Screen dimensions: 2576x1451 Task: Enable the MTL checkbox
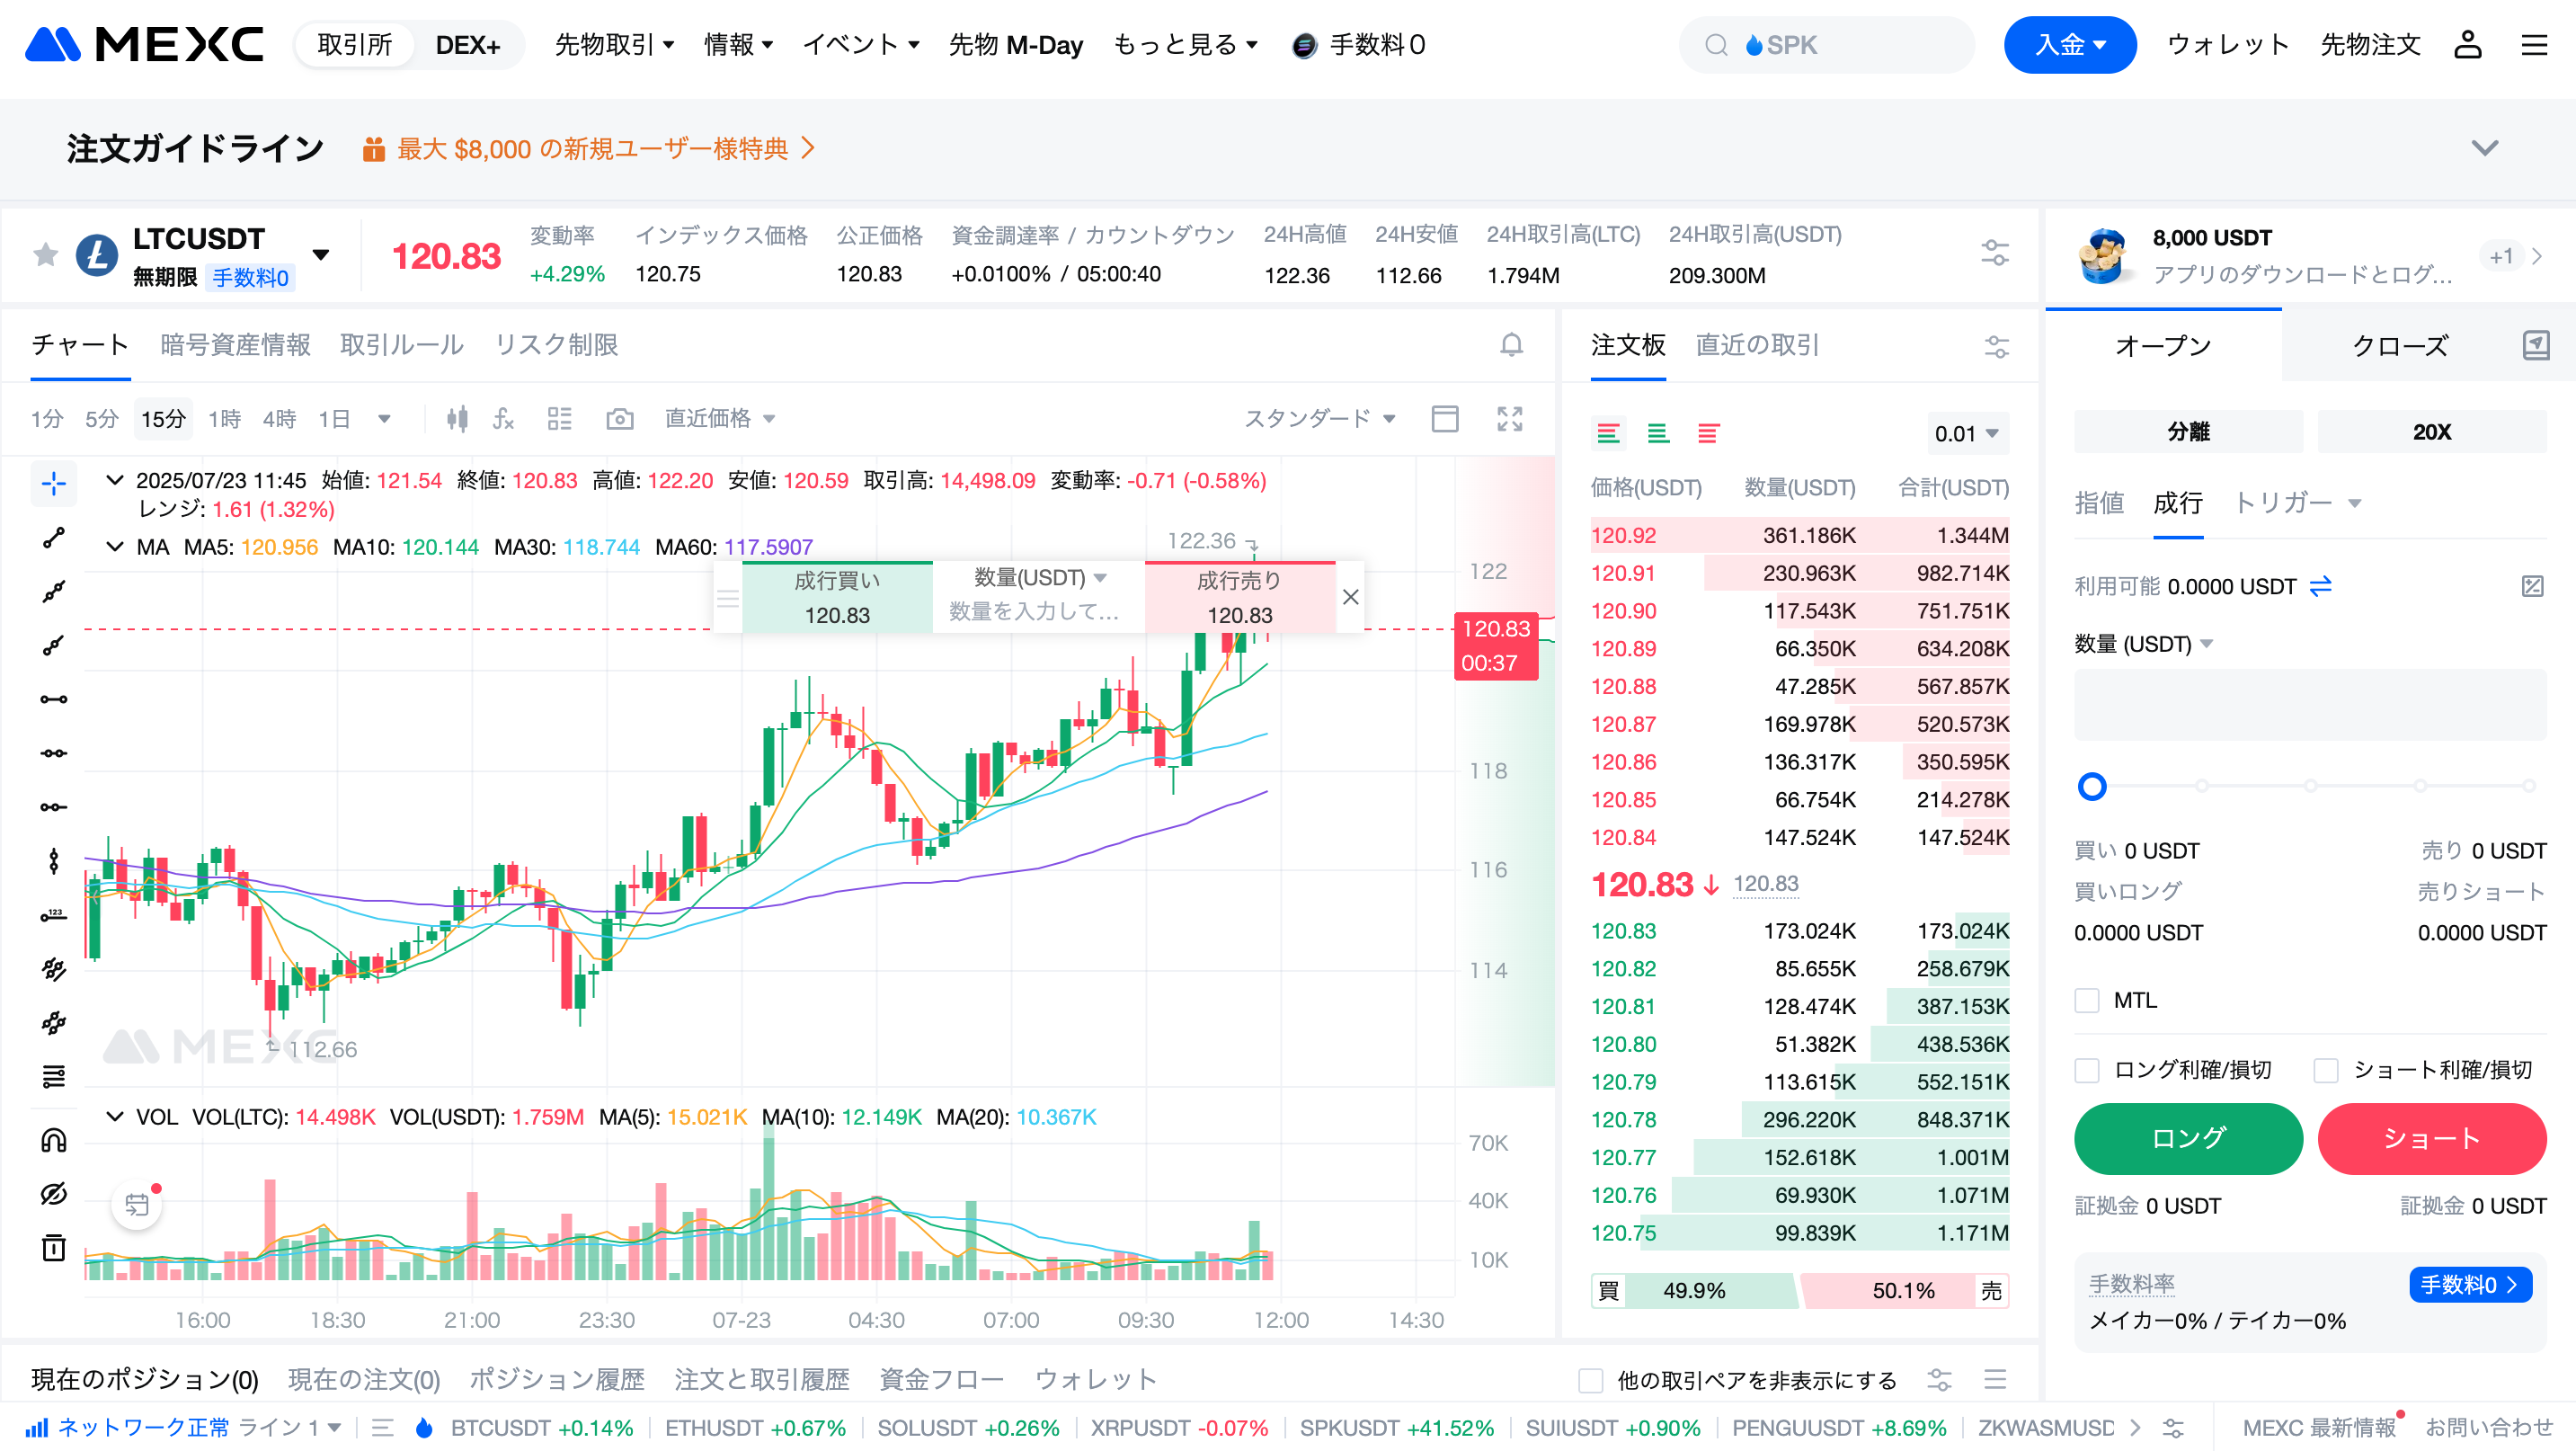click(2087, 1000)
